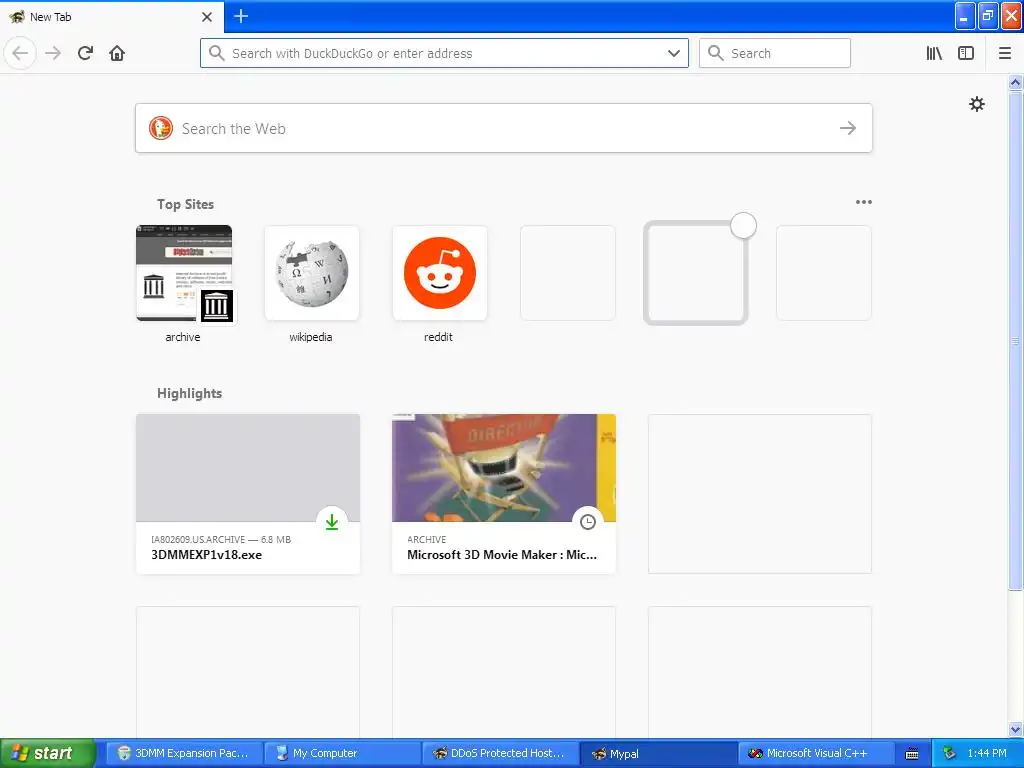Click the magnifier icon in toolbar Search box

(x=715, y=53)
